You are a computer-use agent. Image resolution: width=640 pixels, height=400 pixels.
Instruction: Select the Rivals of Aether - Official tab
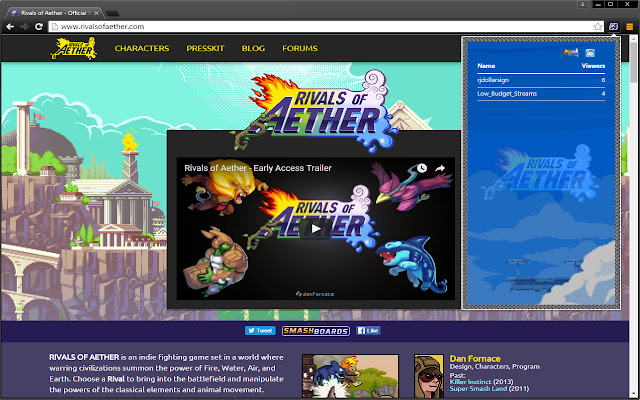(54, 13)
